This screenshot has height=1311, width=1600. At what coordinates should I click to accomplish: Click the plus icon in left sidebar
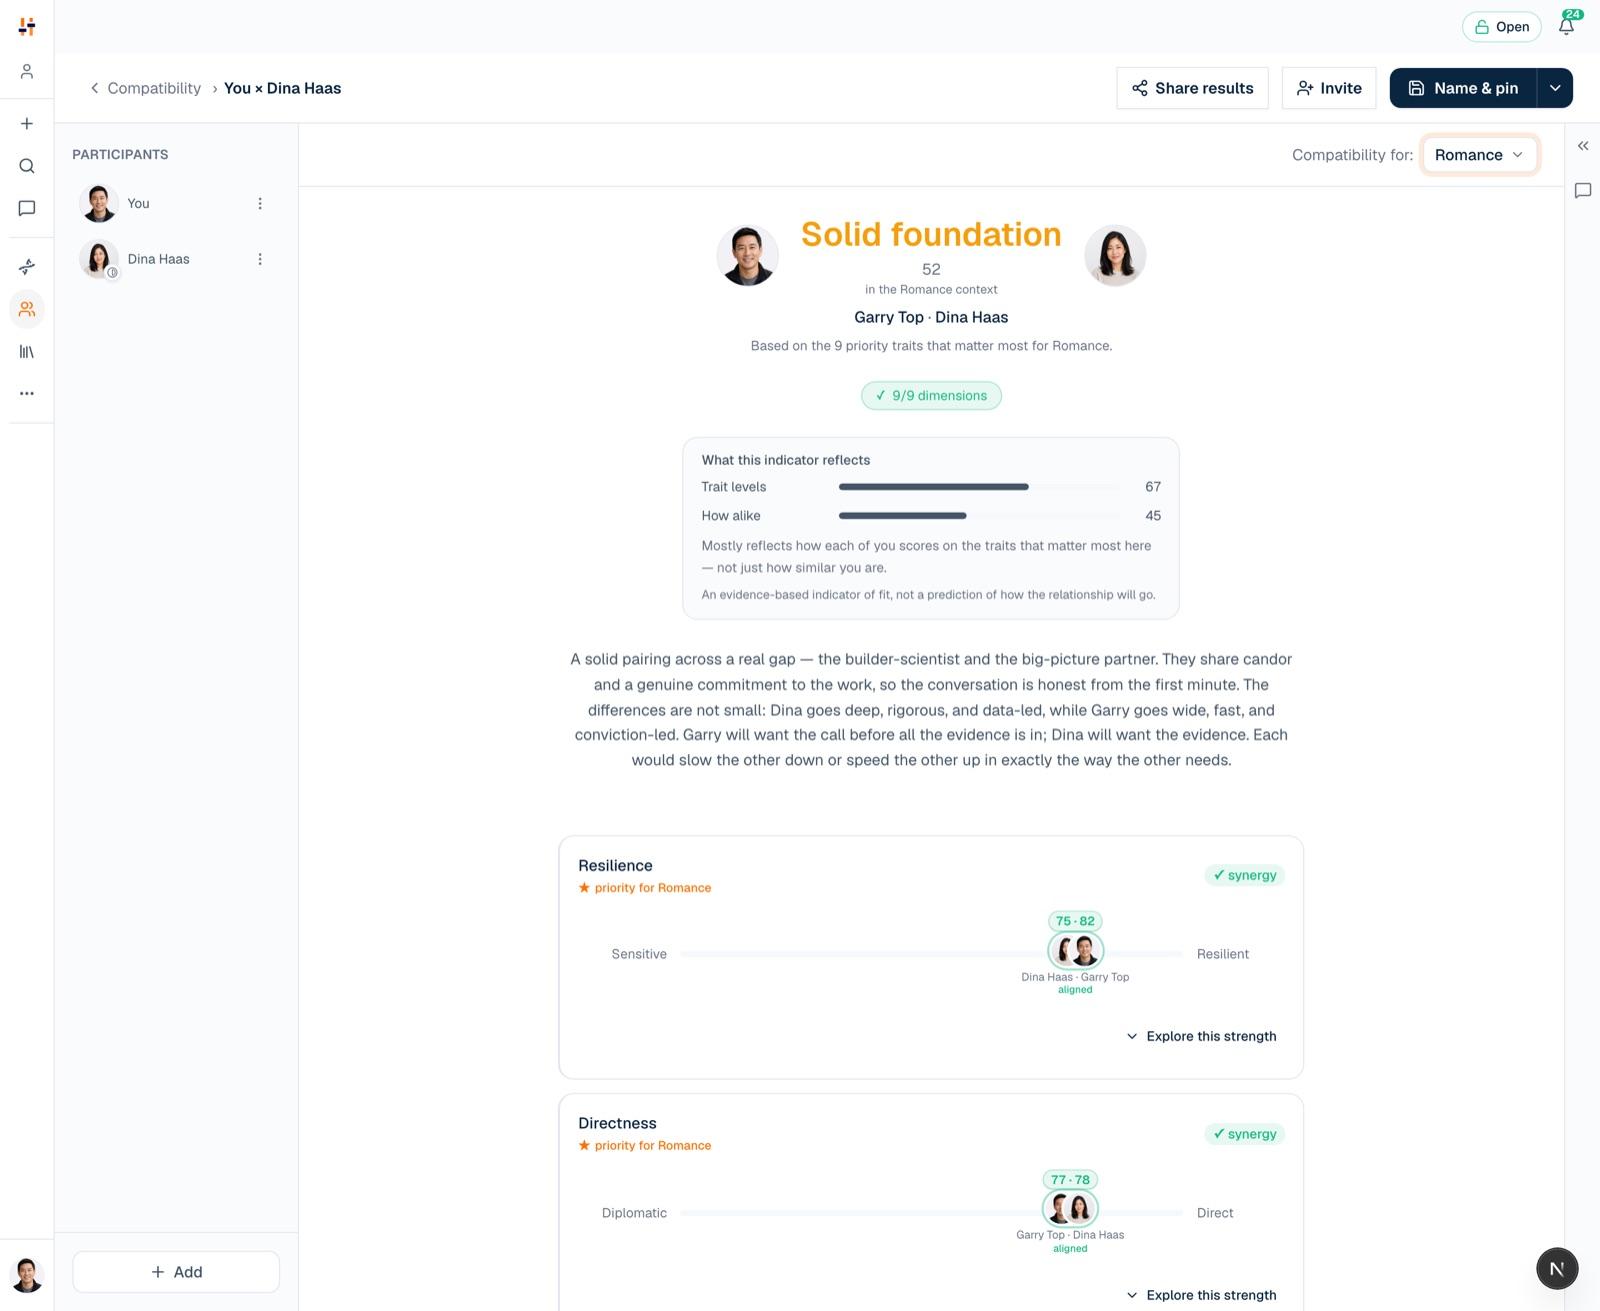tap(27, 124)
